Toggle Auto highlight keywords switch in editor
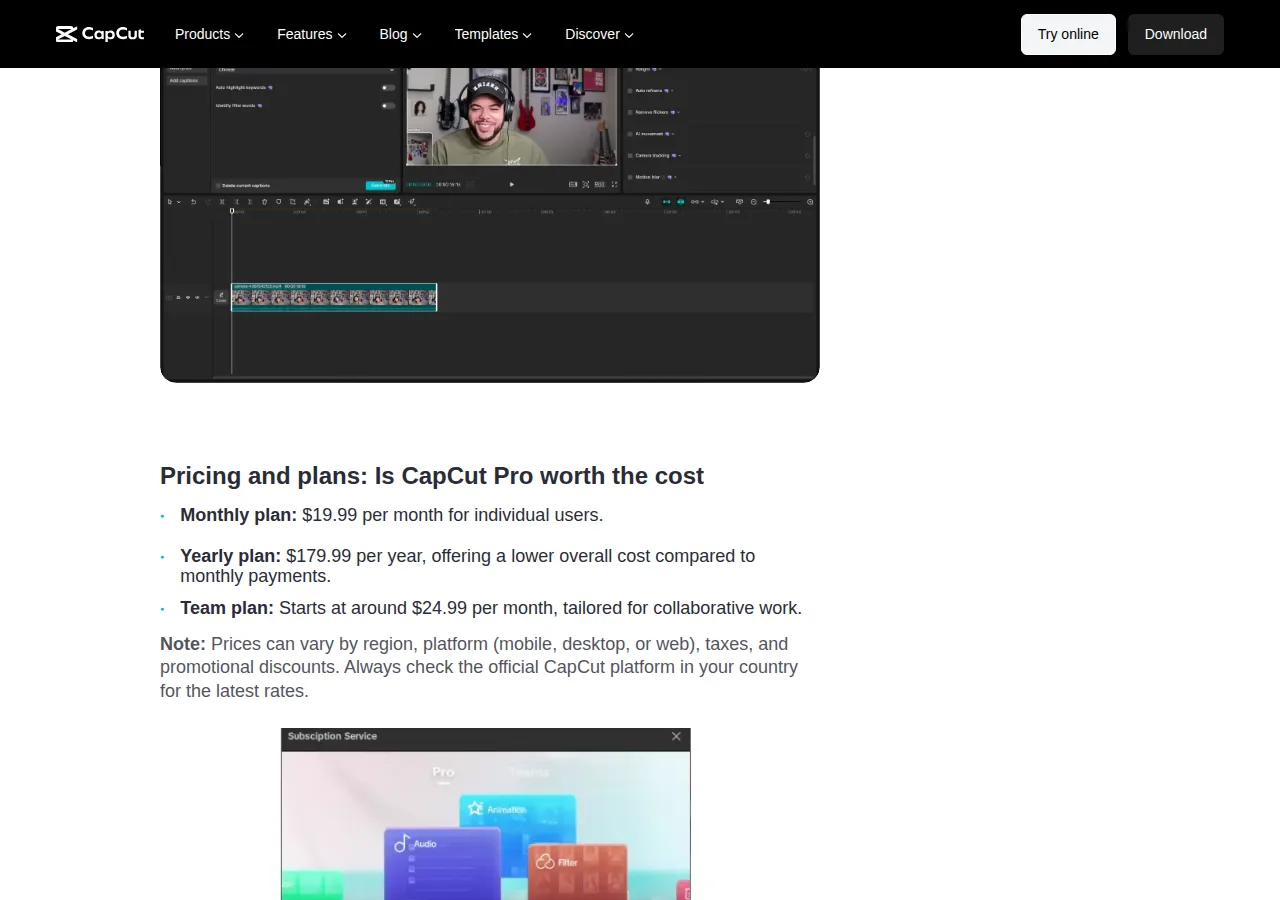This screenshot has height=900, width=1280. click(388, 88)
